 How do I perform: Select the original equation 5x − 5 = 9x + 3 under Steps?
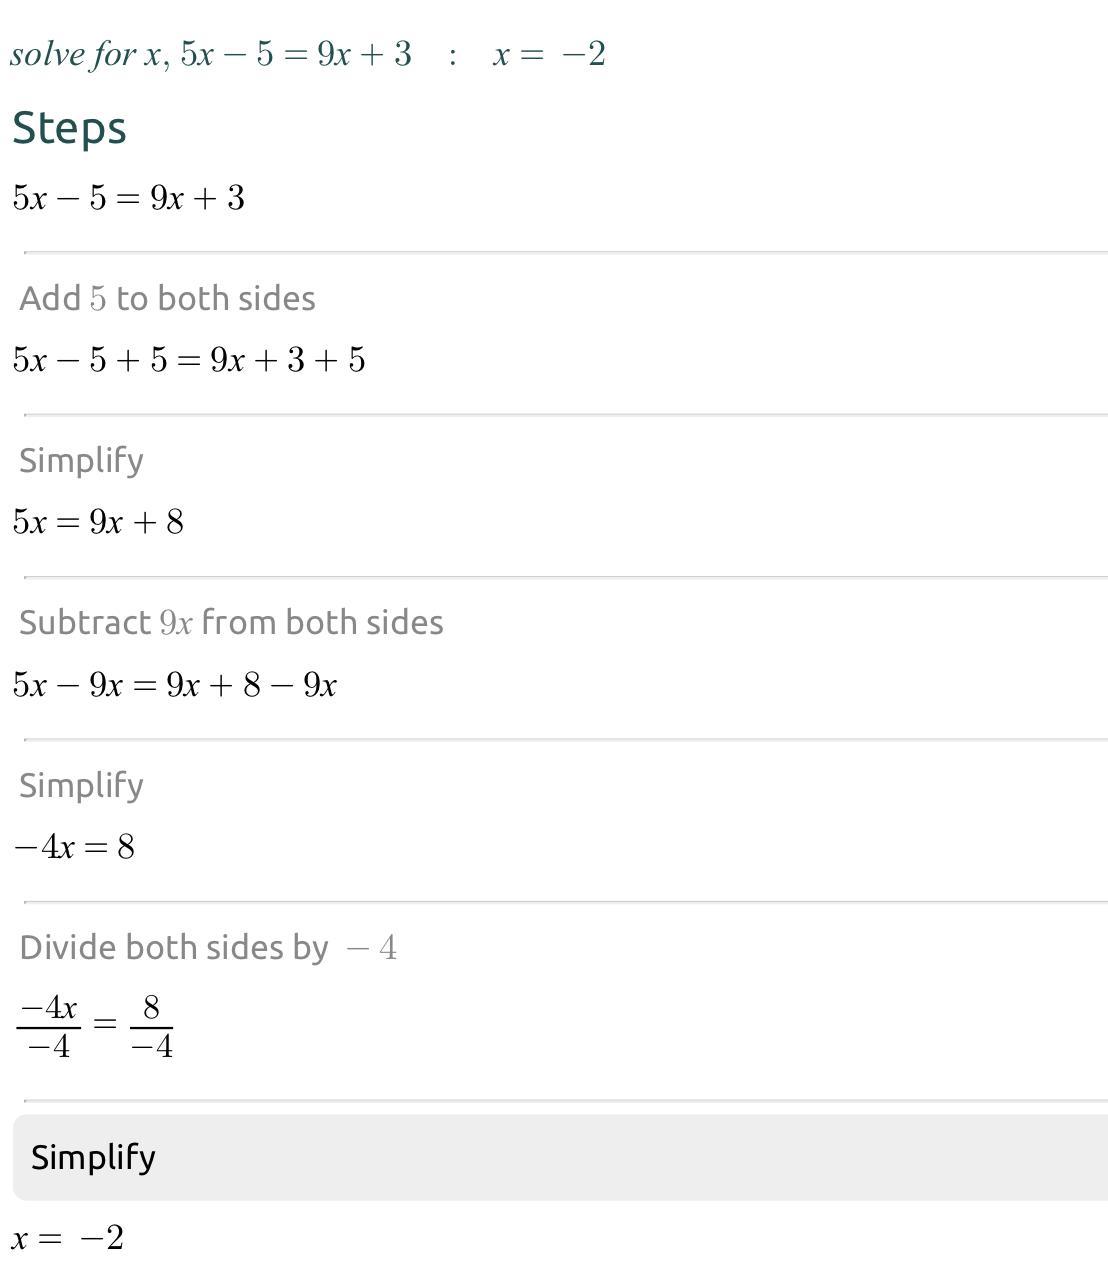pos(129,198)
